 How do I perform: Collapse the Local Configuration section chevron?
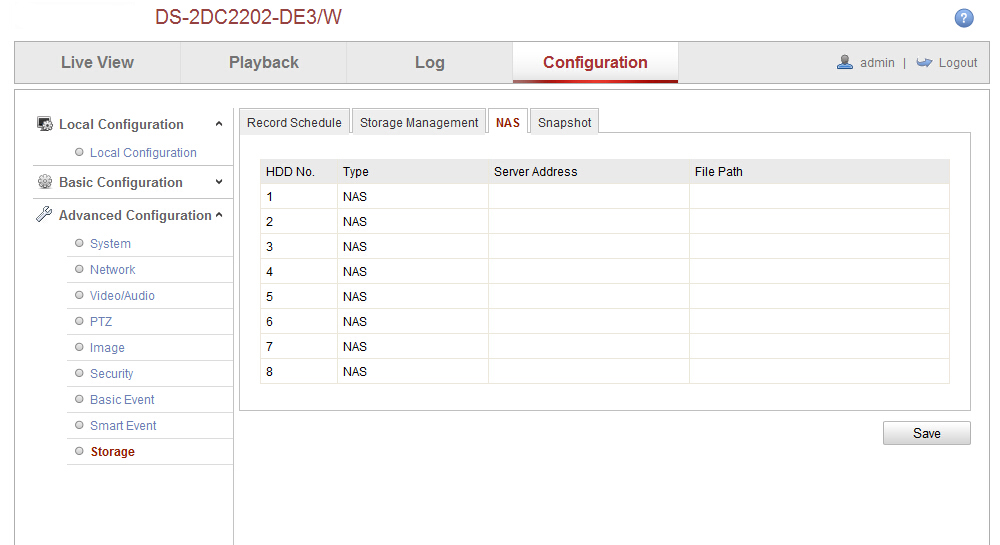tap(219, 124)
